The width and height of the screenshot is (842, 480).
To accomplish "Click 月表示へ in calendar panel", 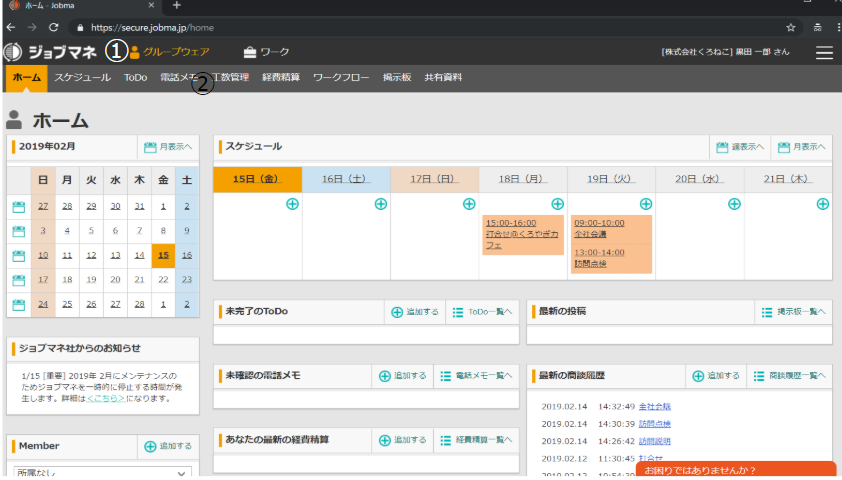I will point(168,147).
